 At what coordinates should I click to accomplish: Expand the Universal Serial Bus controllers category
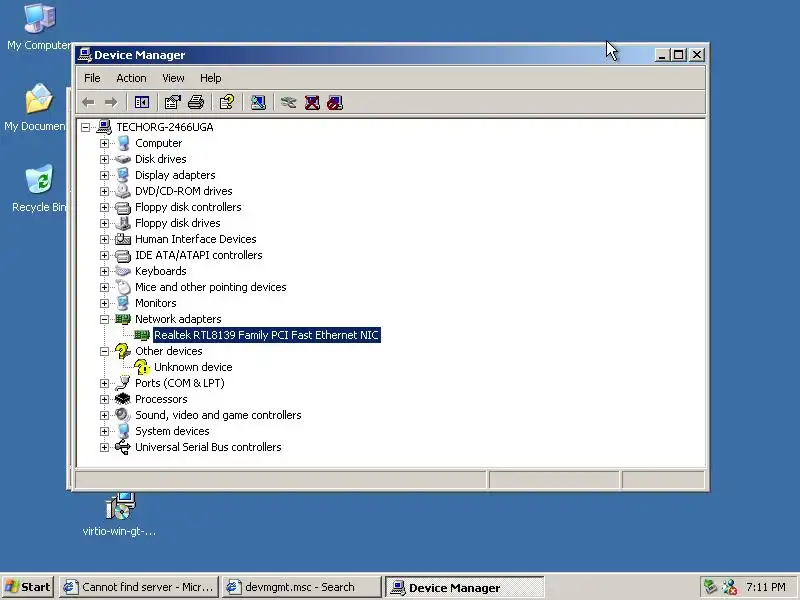[105, 447]
